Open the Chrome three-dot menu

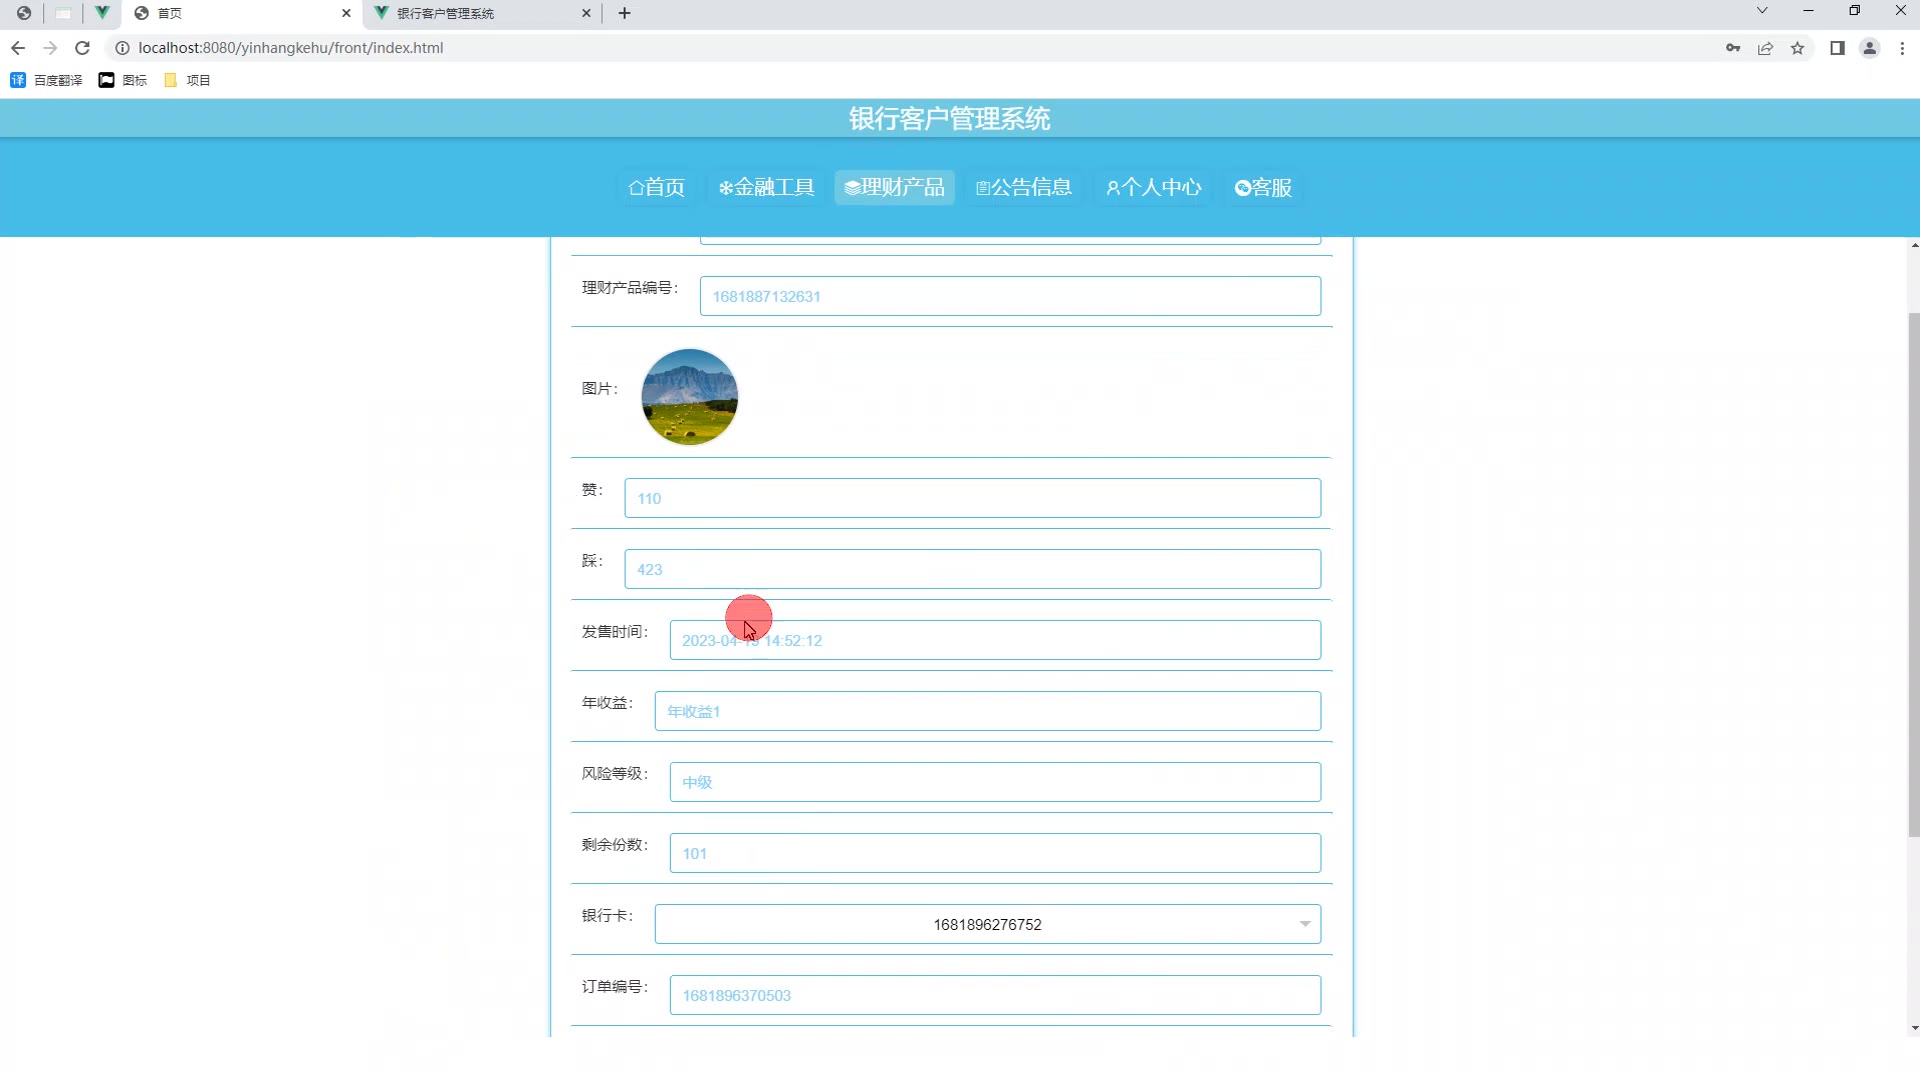[1902, 48]
